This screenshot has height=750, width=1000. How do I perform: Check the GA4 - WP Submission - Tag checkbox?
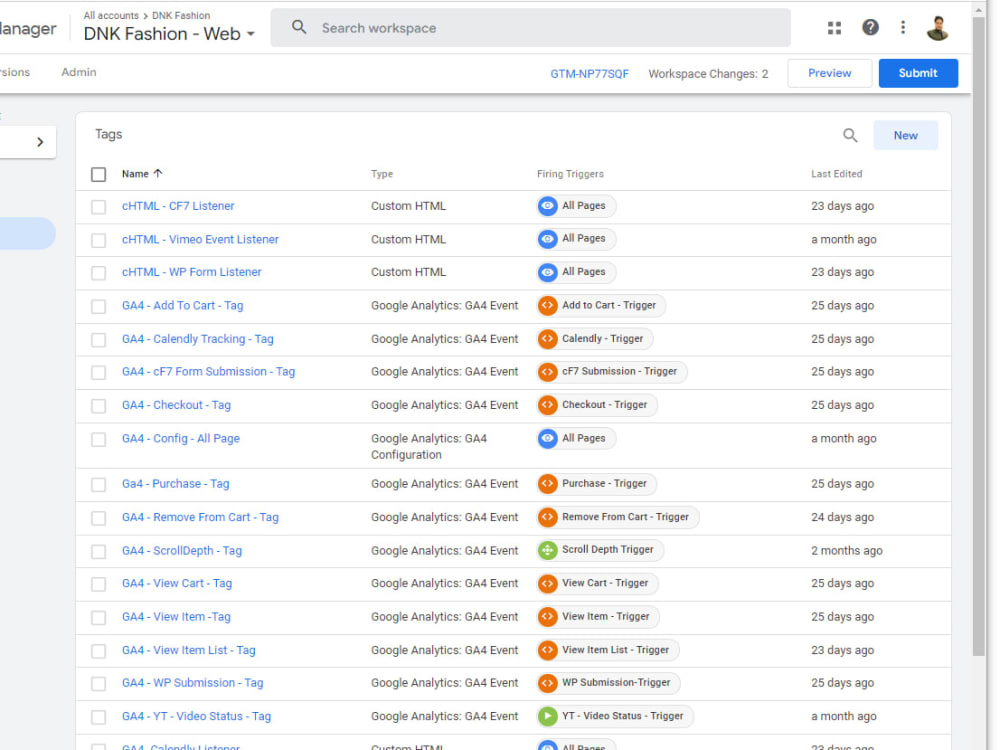pos(98,684)
